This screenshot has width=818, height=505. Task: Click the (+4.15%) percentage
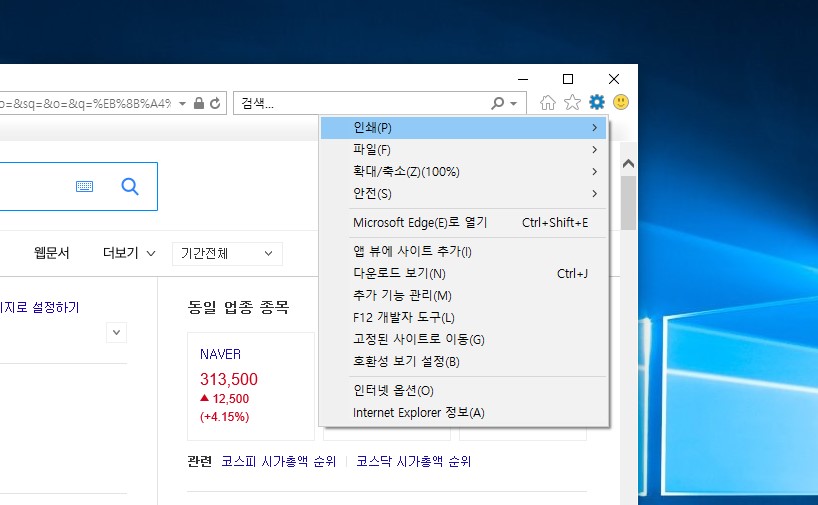click(224, 417)
